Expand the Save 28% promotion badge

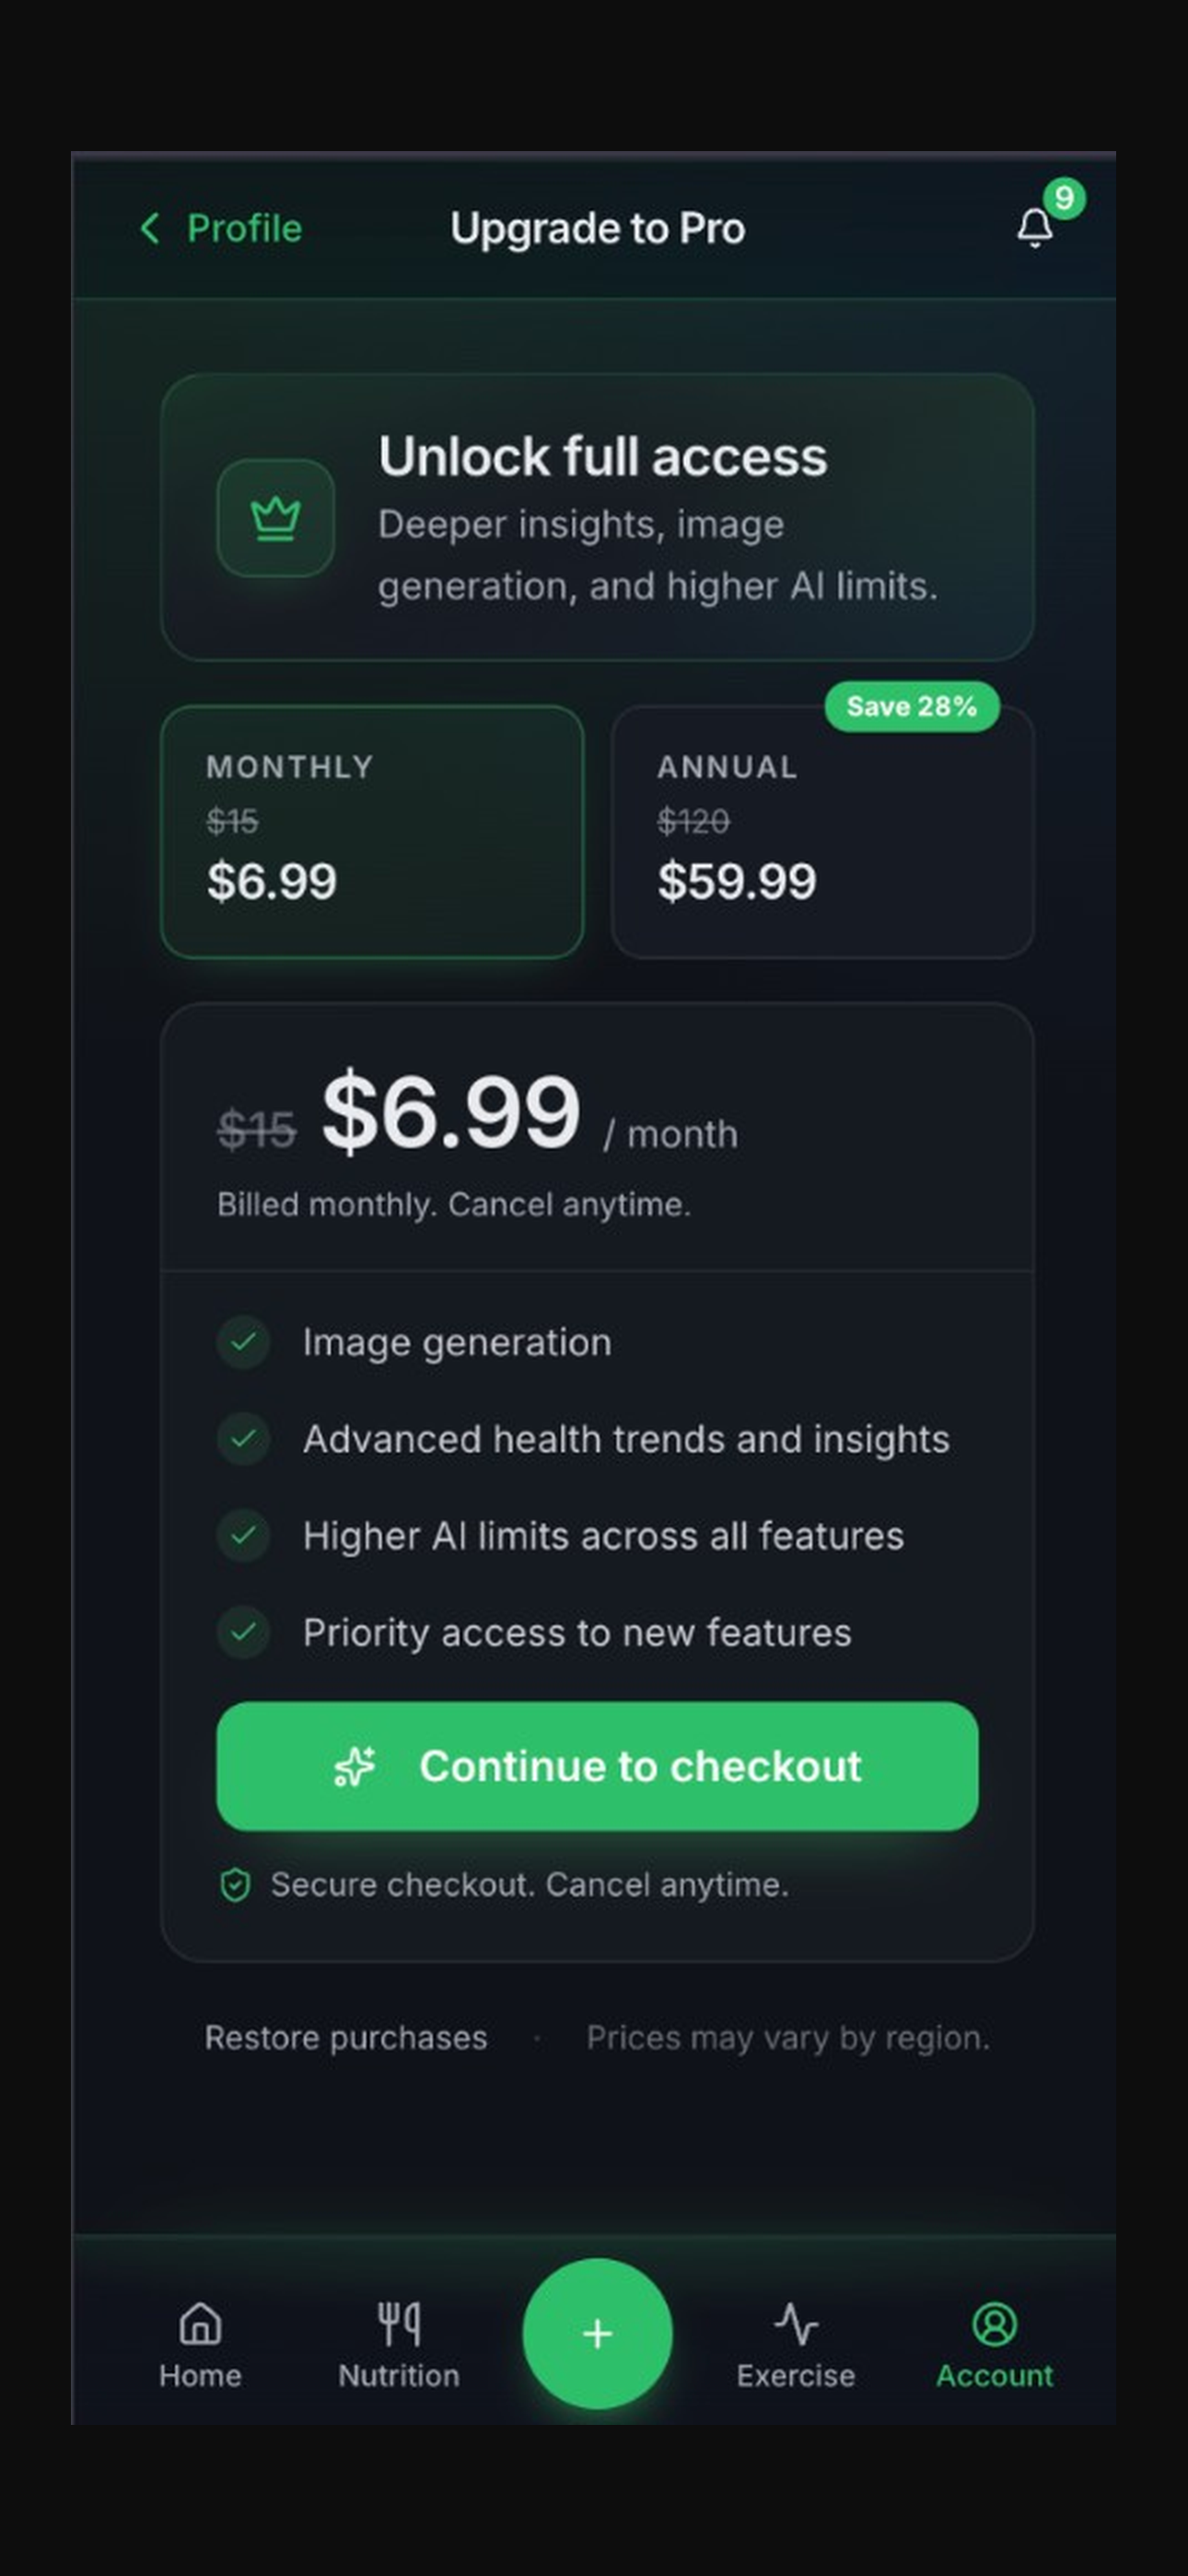click(911, 707)
